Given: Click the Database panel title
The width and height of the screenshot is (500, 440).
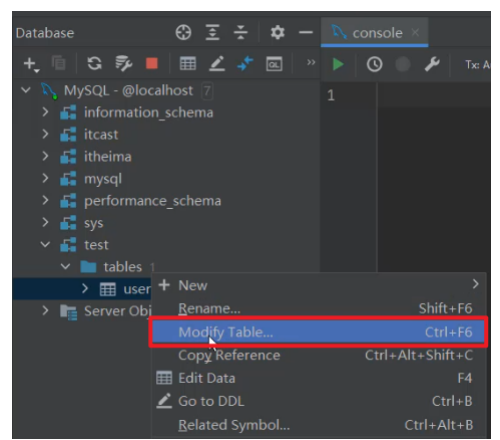Looking at the screenshot, I should click(45, 33).
